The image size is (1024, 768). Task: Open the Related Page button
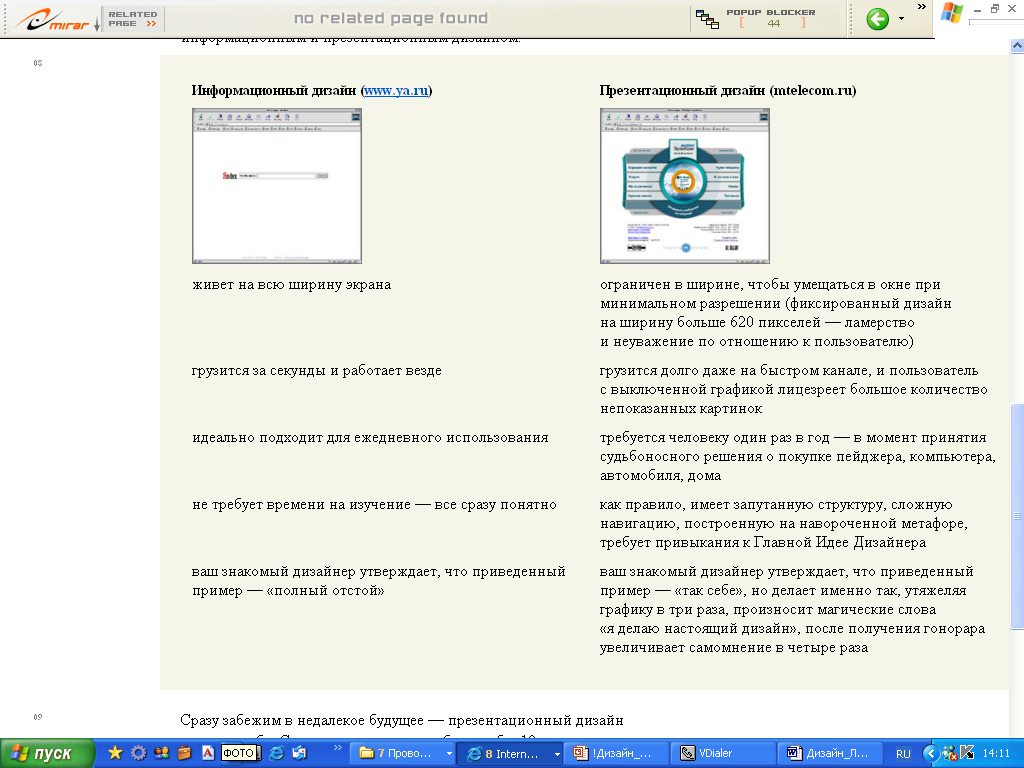coord(133,19)
